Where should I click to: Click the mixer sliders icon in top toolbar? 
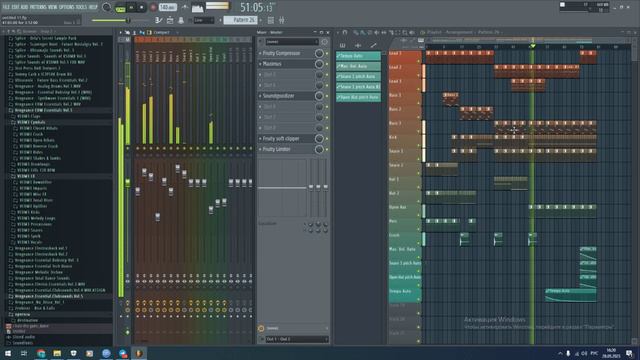point(282,20)
